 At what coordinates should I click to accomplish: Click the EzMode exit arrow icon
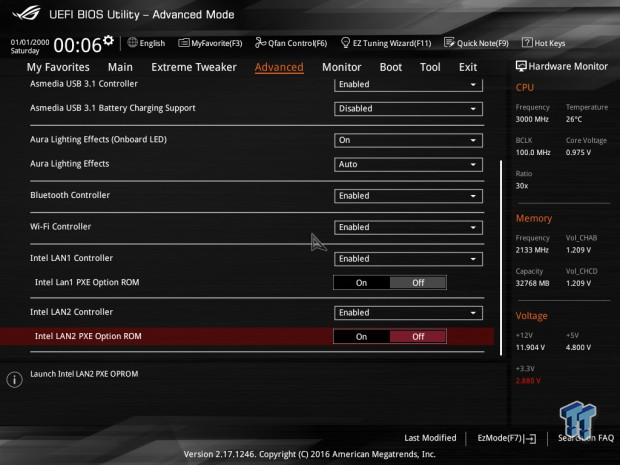531,439
